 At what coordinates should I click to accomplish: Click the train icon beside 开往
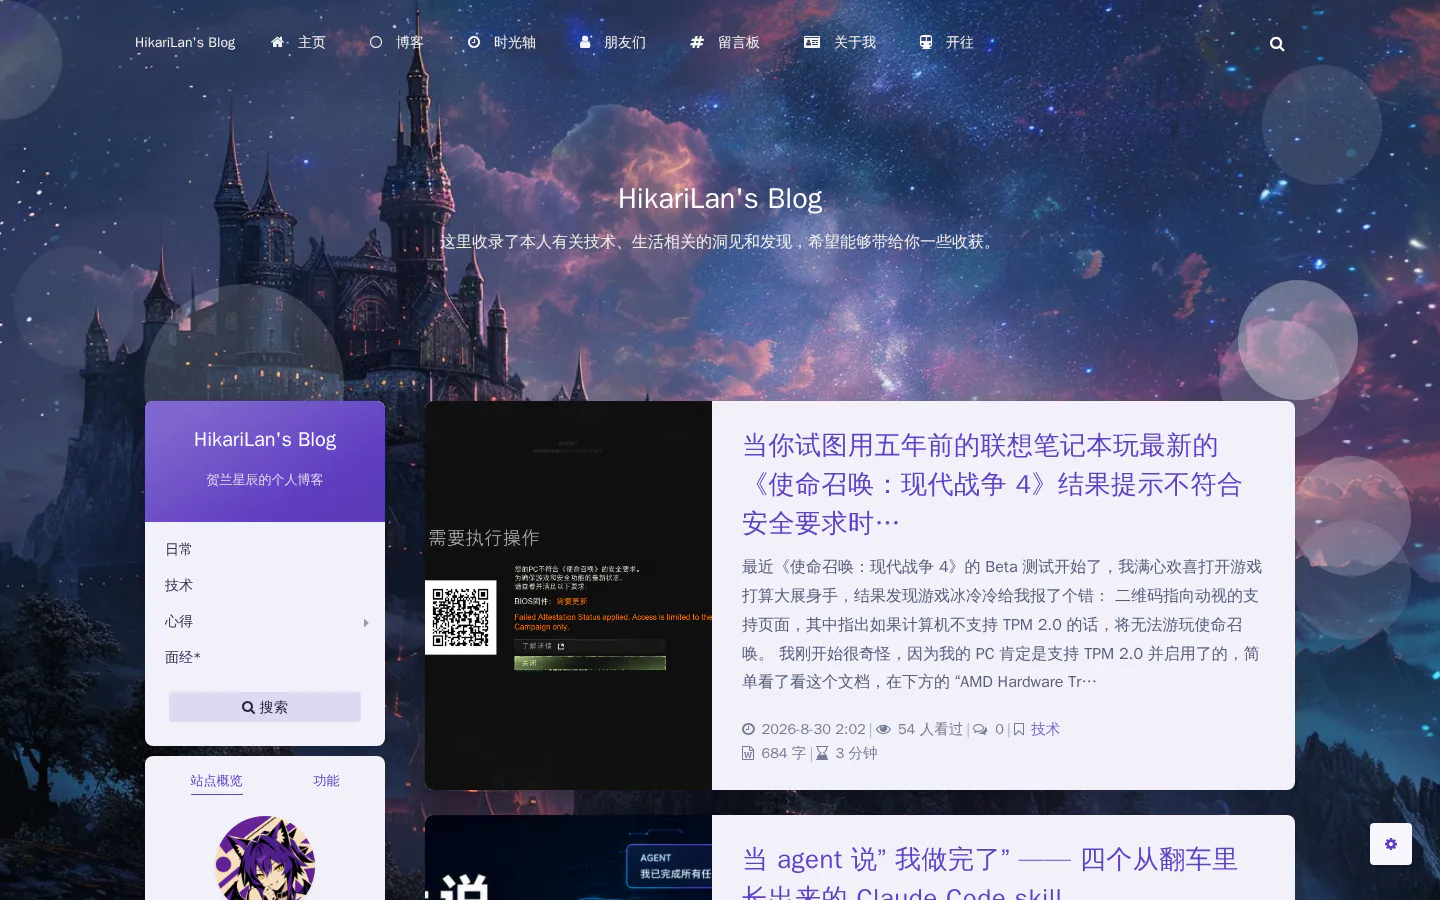pyautogui.click(x=926, y=42)
